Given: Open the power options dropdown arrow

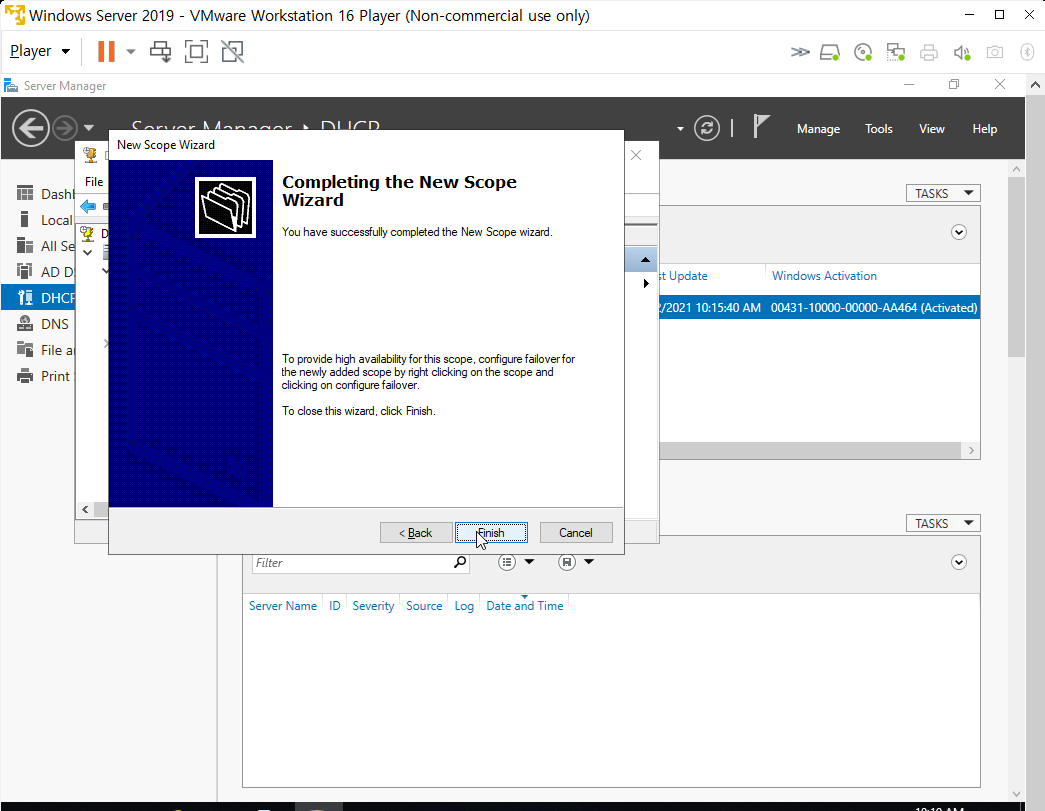Looking at the screenshot, I should pyautogui.click(x=131, y=51).
